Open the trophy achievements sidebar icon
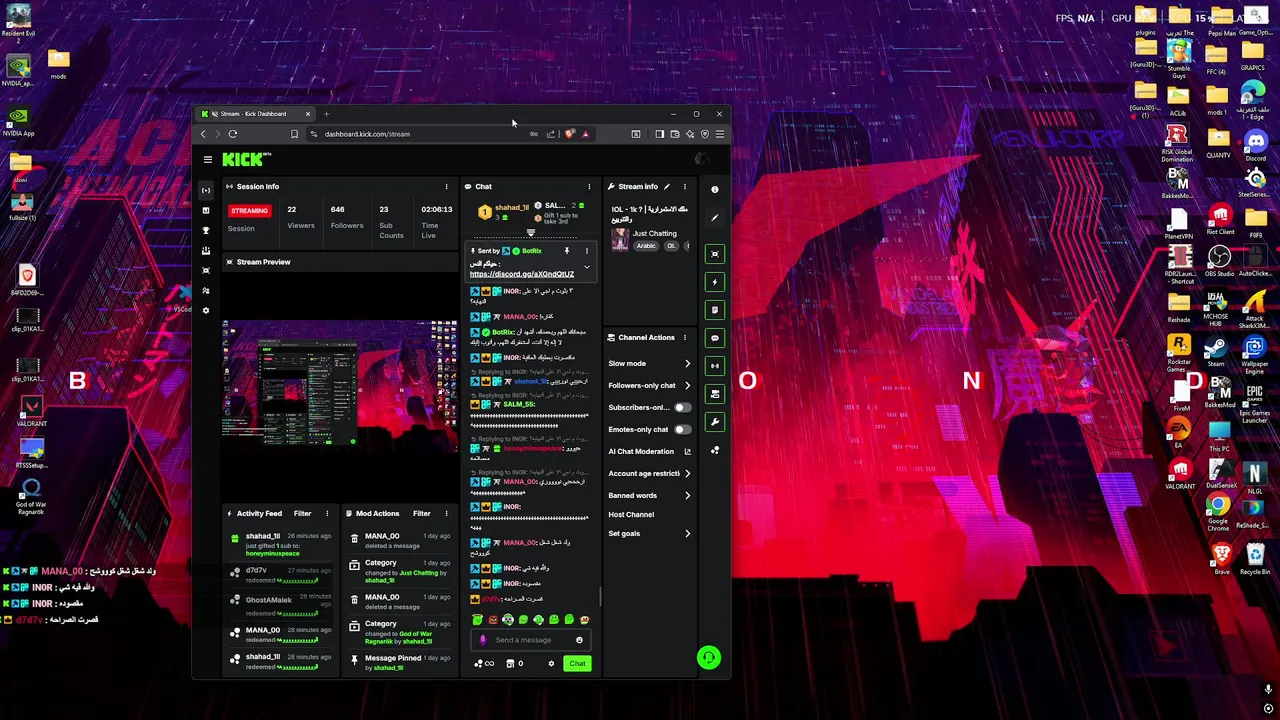This screenshot has width=1280, height=720. click(206, 230)
